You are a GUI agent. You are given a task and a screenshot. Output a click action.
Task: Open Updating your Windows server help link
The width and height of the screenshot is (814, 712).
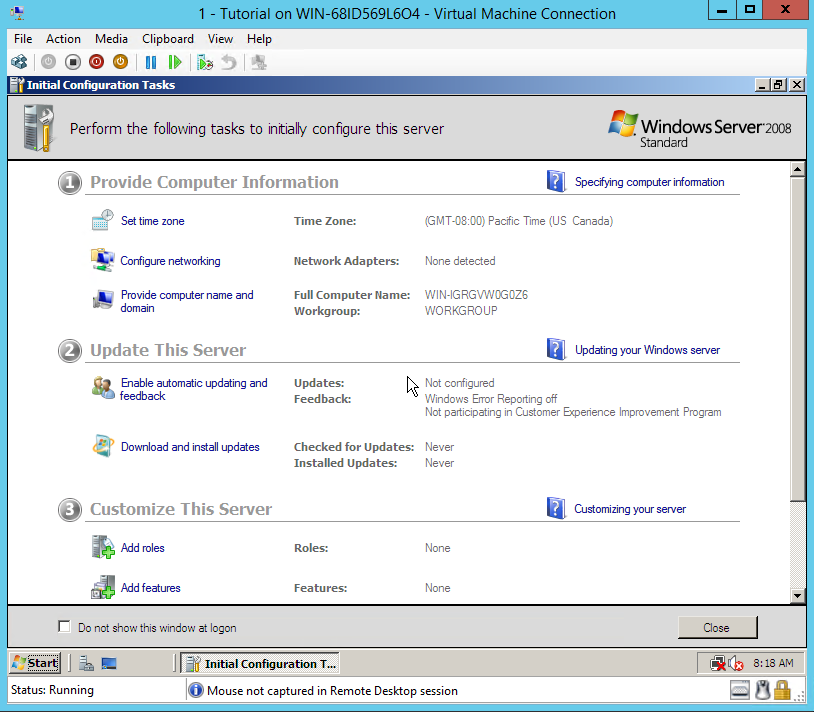coord(647,350)
